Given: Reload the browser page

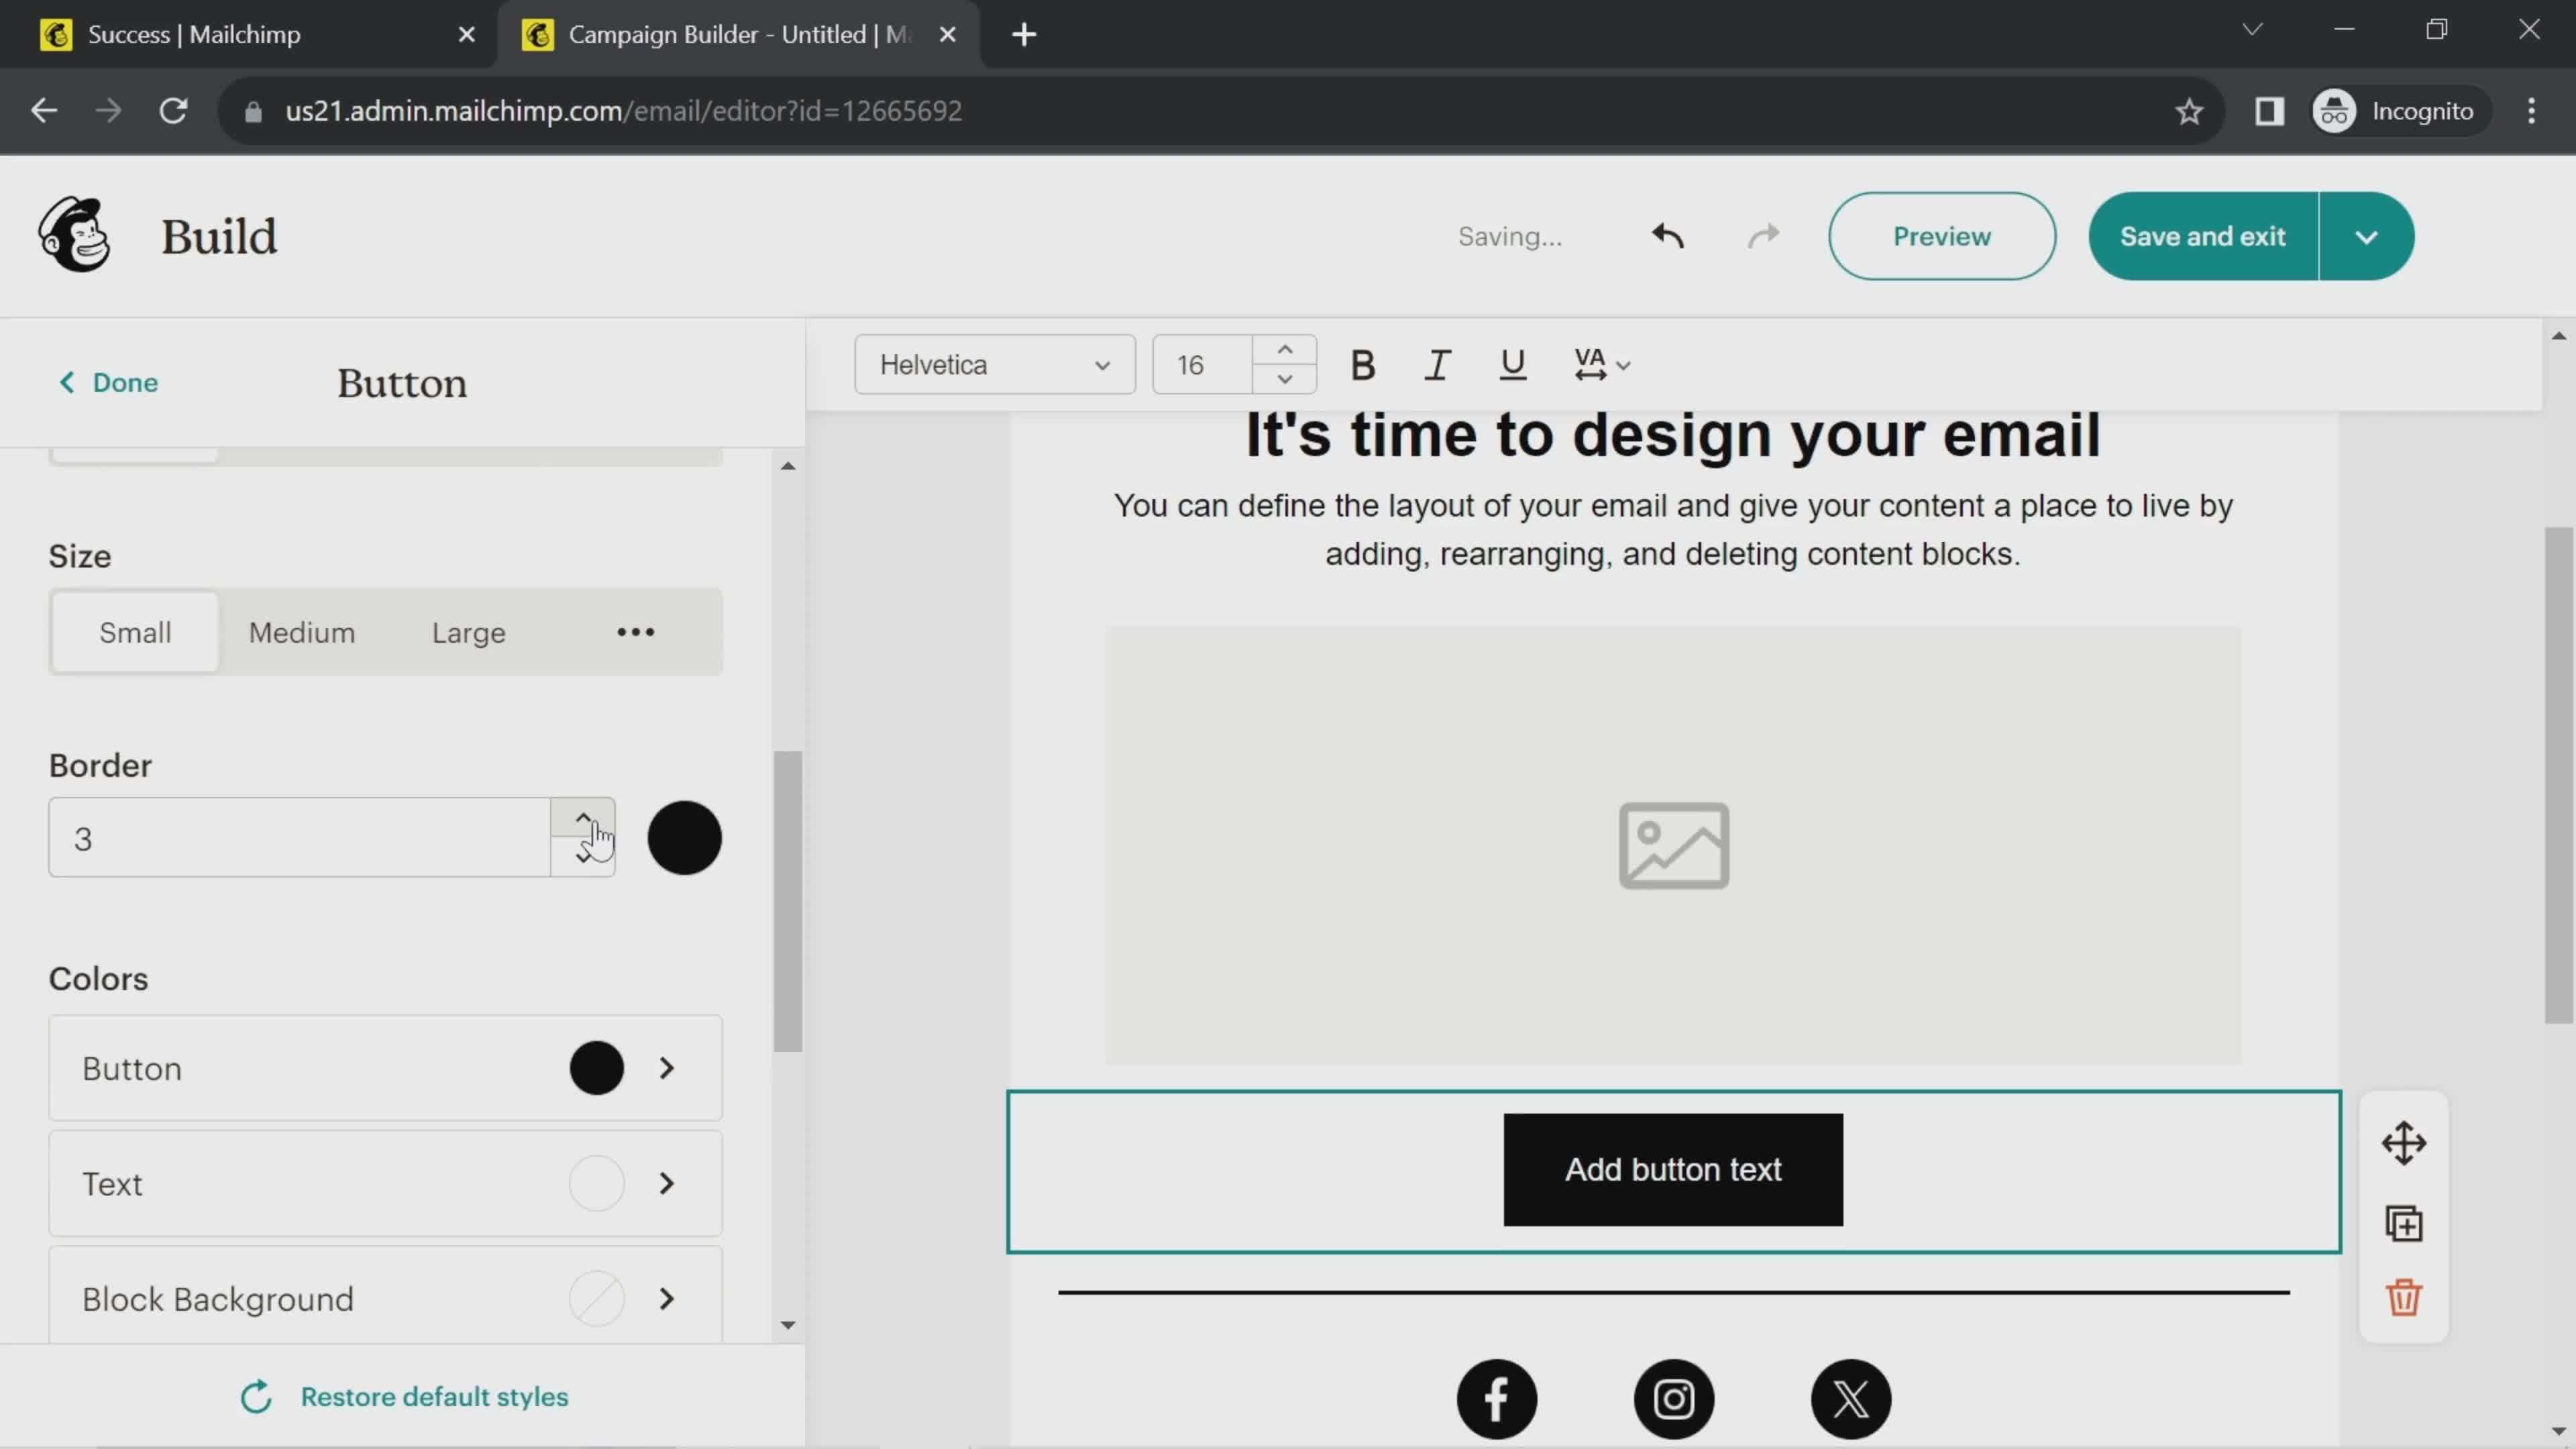Looking at the screenshot, I should pyautogui.click(x=174, y=111).
